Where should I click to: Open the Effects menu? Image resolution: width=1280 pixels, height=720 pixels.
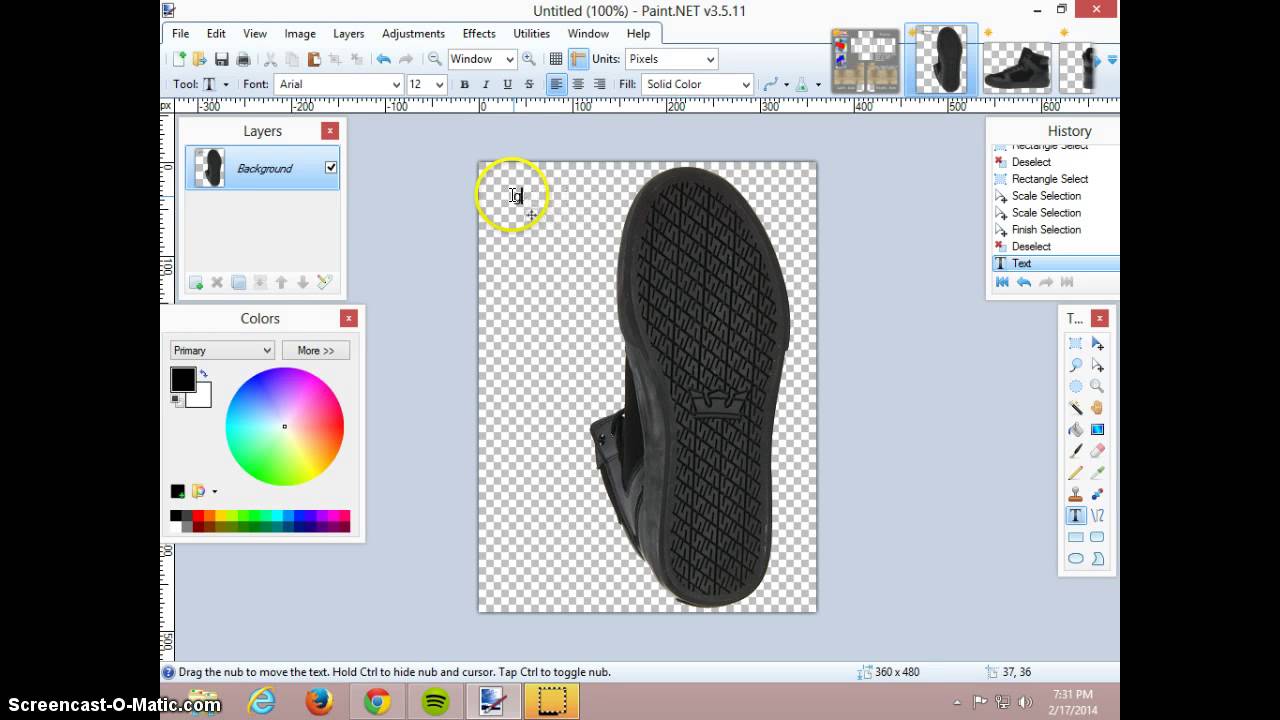[479, 33]
